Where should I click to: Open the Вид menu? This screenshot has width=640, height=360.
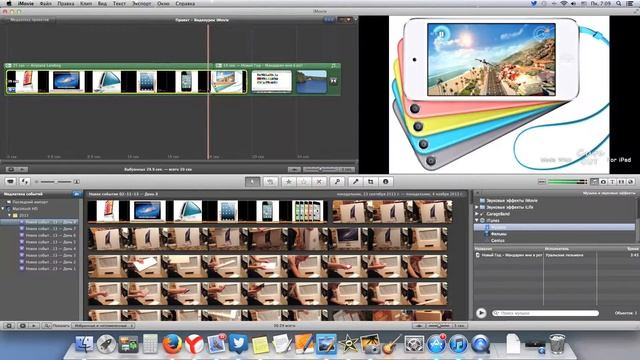click(102, 4)
